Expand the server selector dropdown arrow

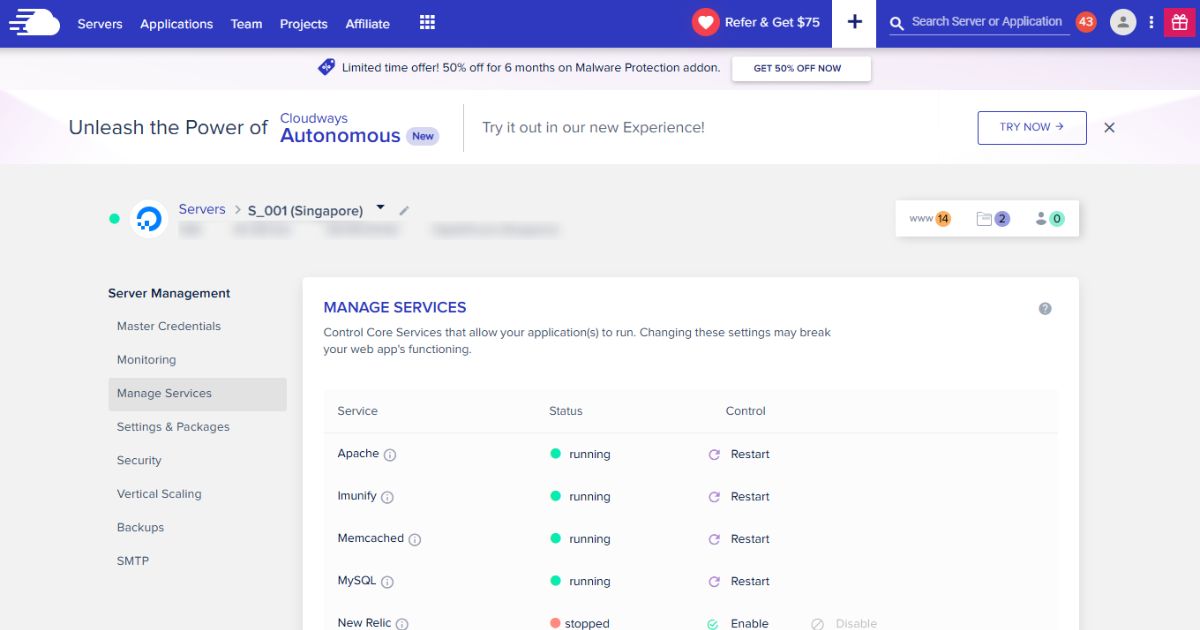pyautogui.click(x=380, y=208)
